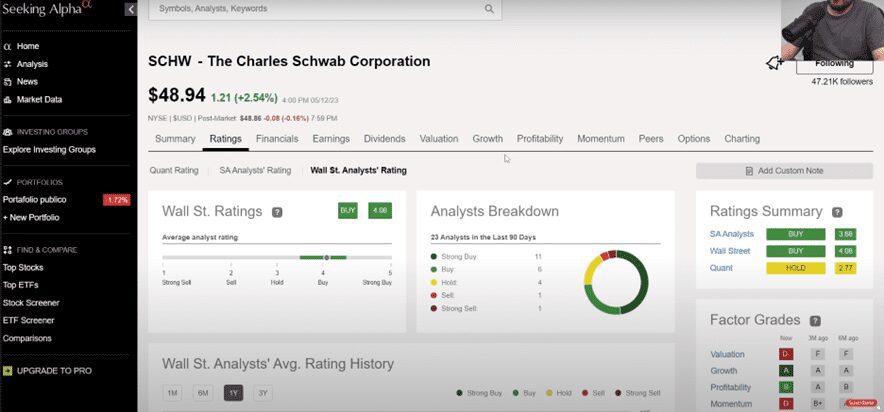Switch to the Quant Rating sub-tab
This screenshot has width=884, height=412.
174,170
